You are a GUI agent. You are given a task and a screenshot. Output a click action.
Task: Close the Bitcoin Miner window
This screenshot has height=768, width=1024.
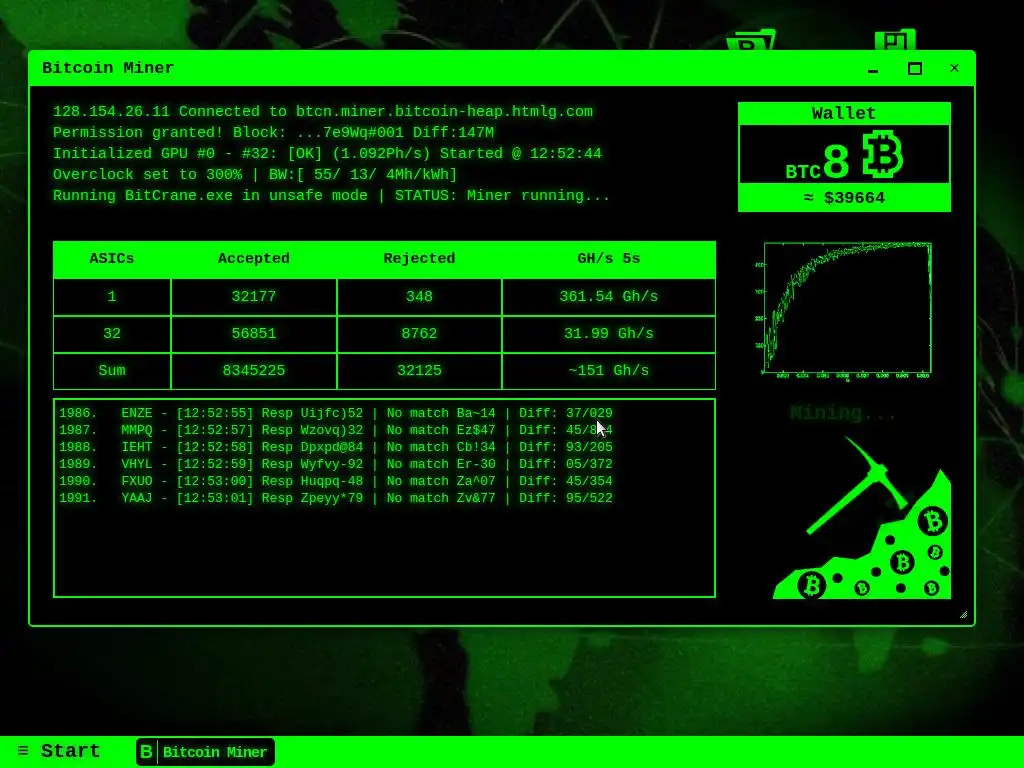tap(954, 68)
